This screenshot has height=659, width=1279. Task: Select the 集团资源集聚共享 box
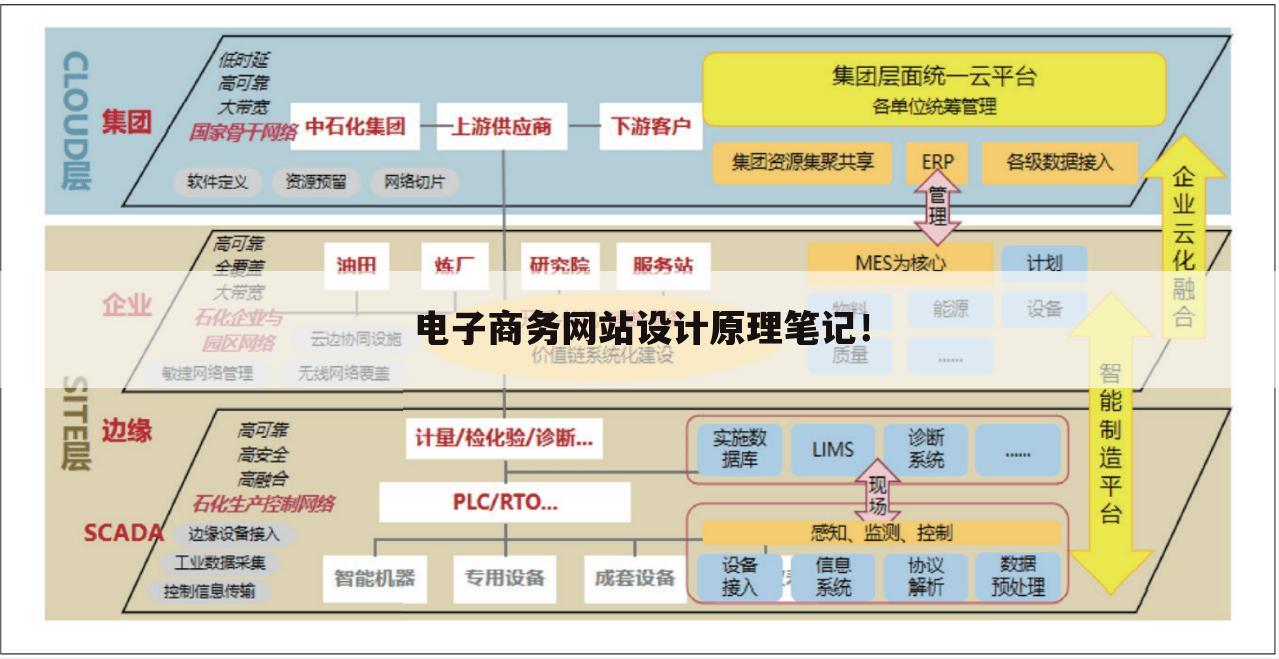(804, 162)
